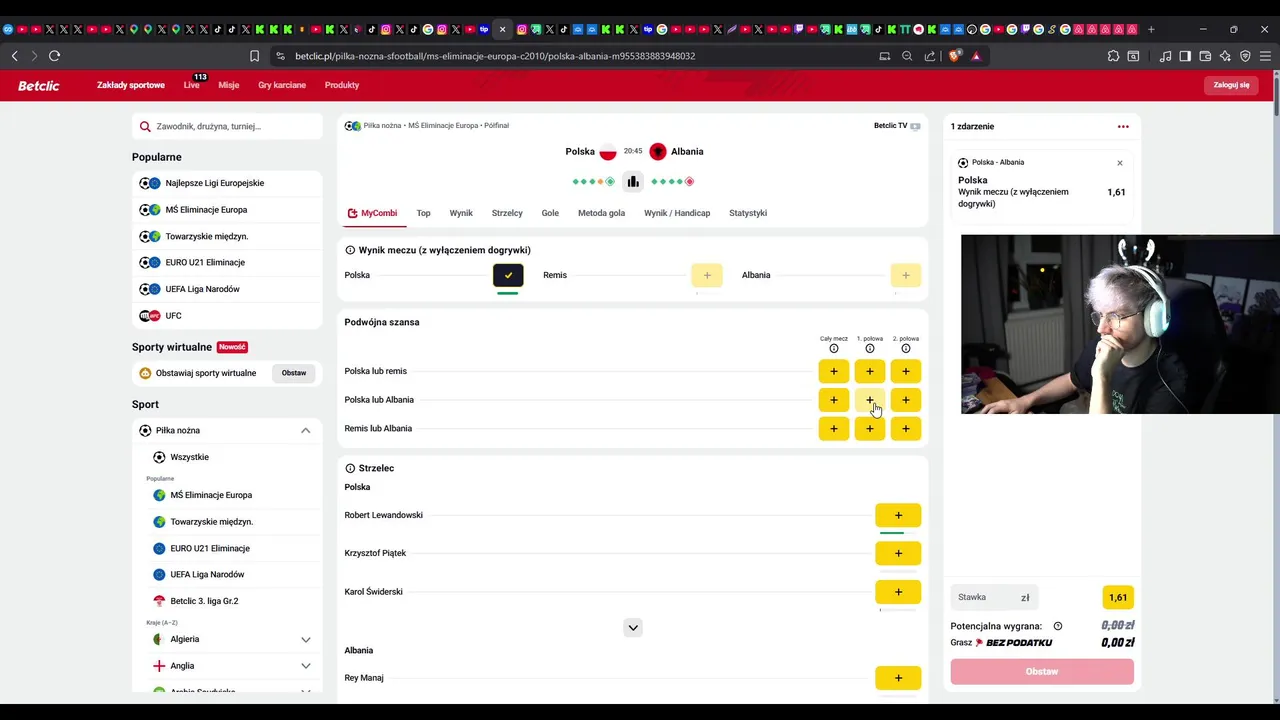This screenshot has width=1280, height=720.
Task: Open the site settings icon in the address bar
Action: pyautogui.click(x=280, y=56)
